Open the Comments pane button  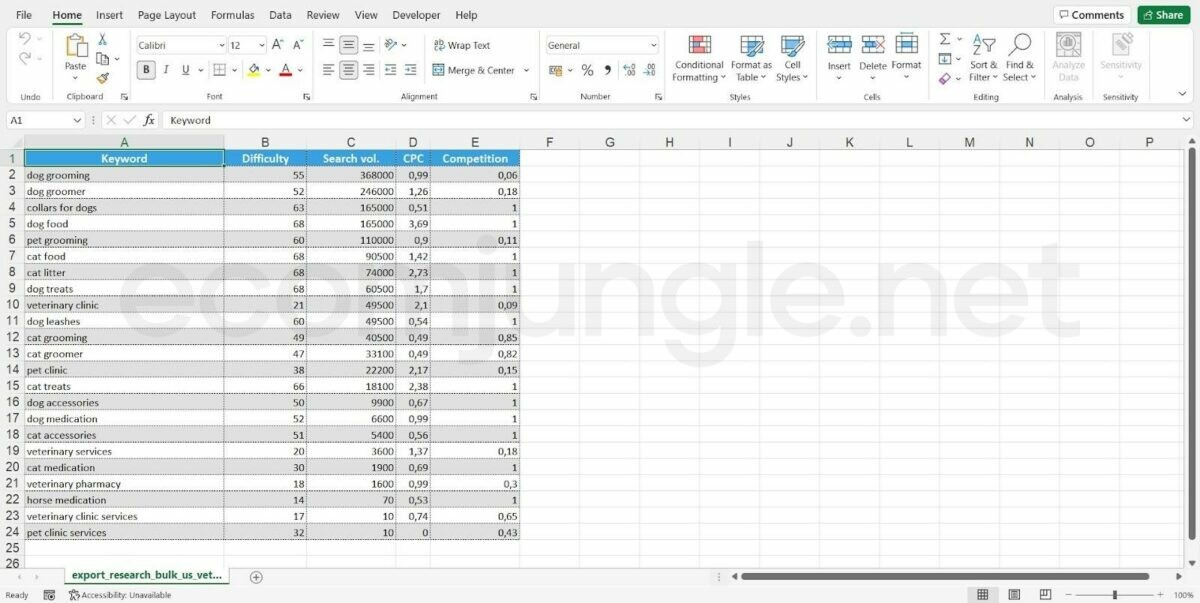[x=1091, y=15]
